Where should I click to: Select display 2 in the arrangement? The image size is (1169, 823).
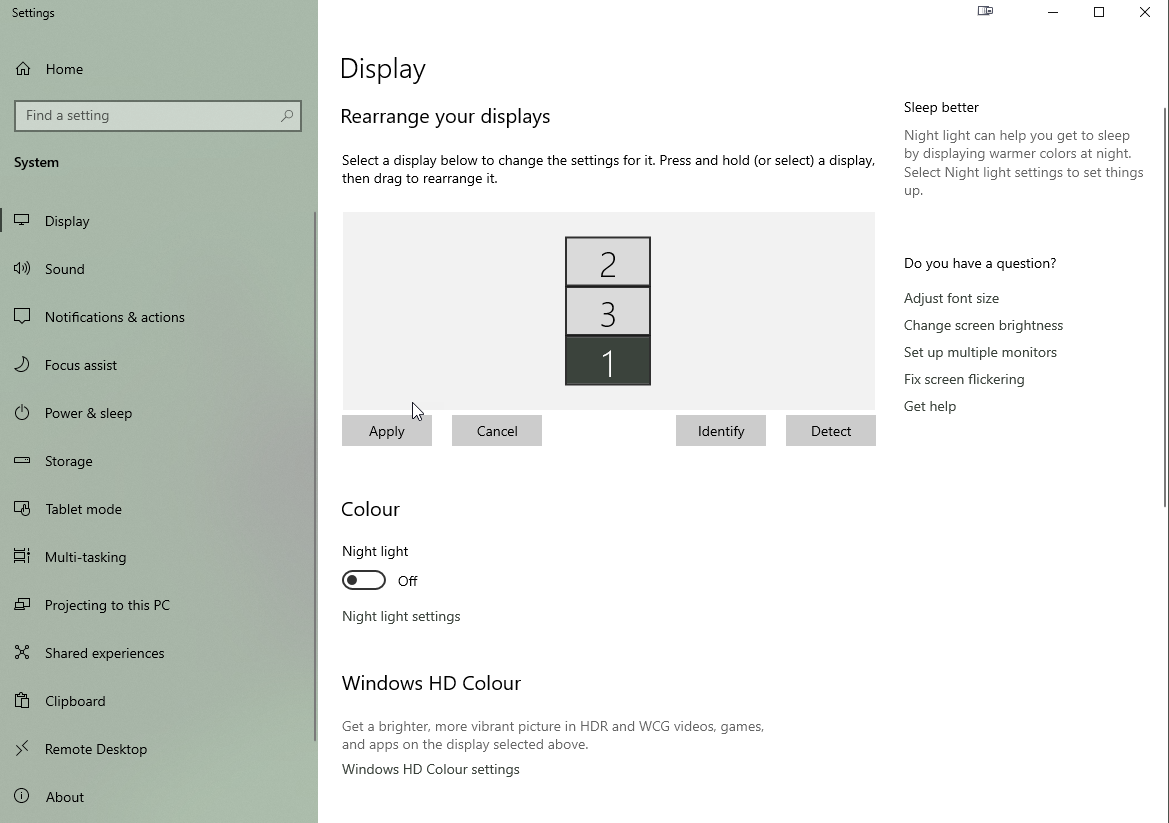coord(608,262)
